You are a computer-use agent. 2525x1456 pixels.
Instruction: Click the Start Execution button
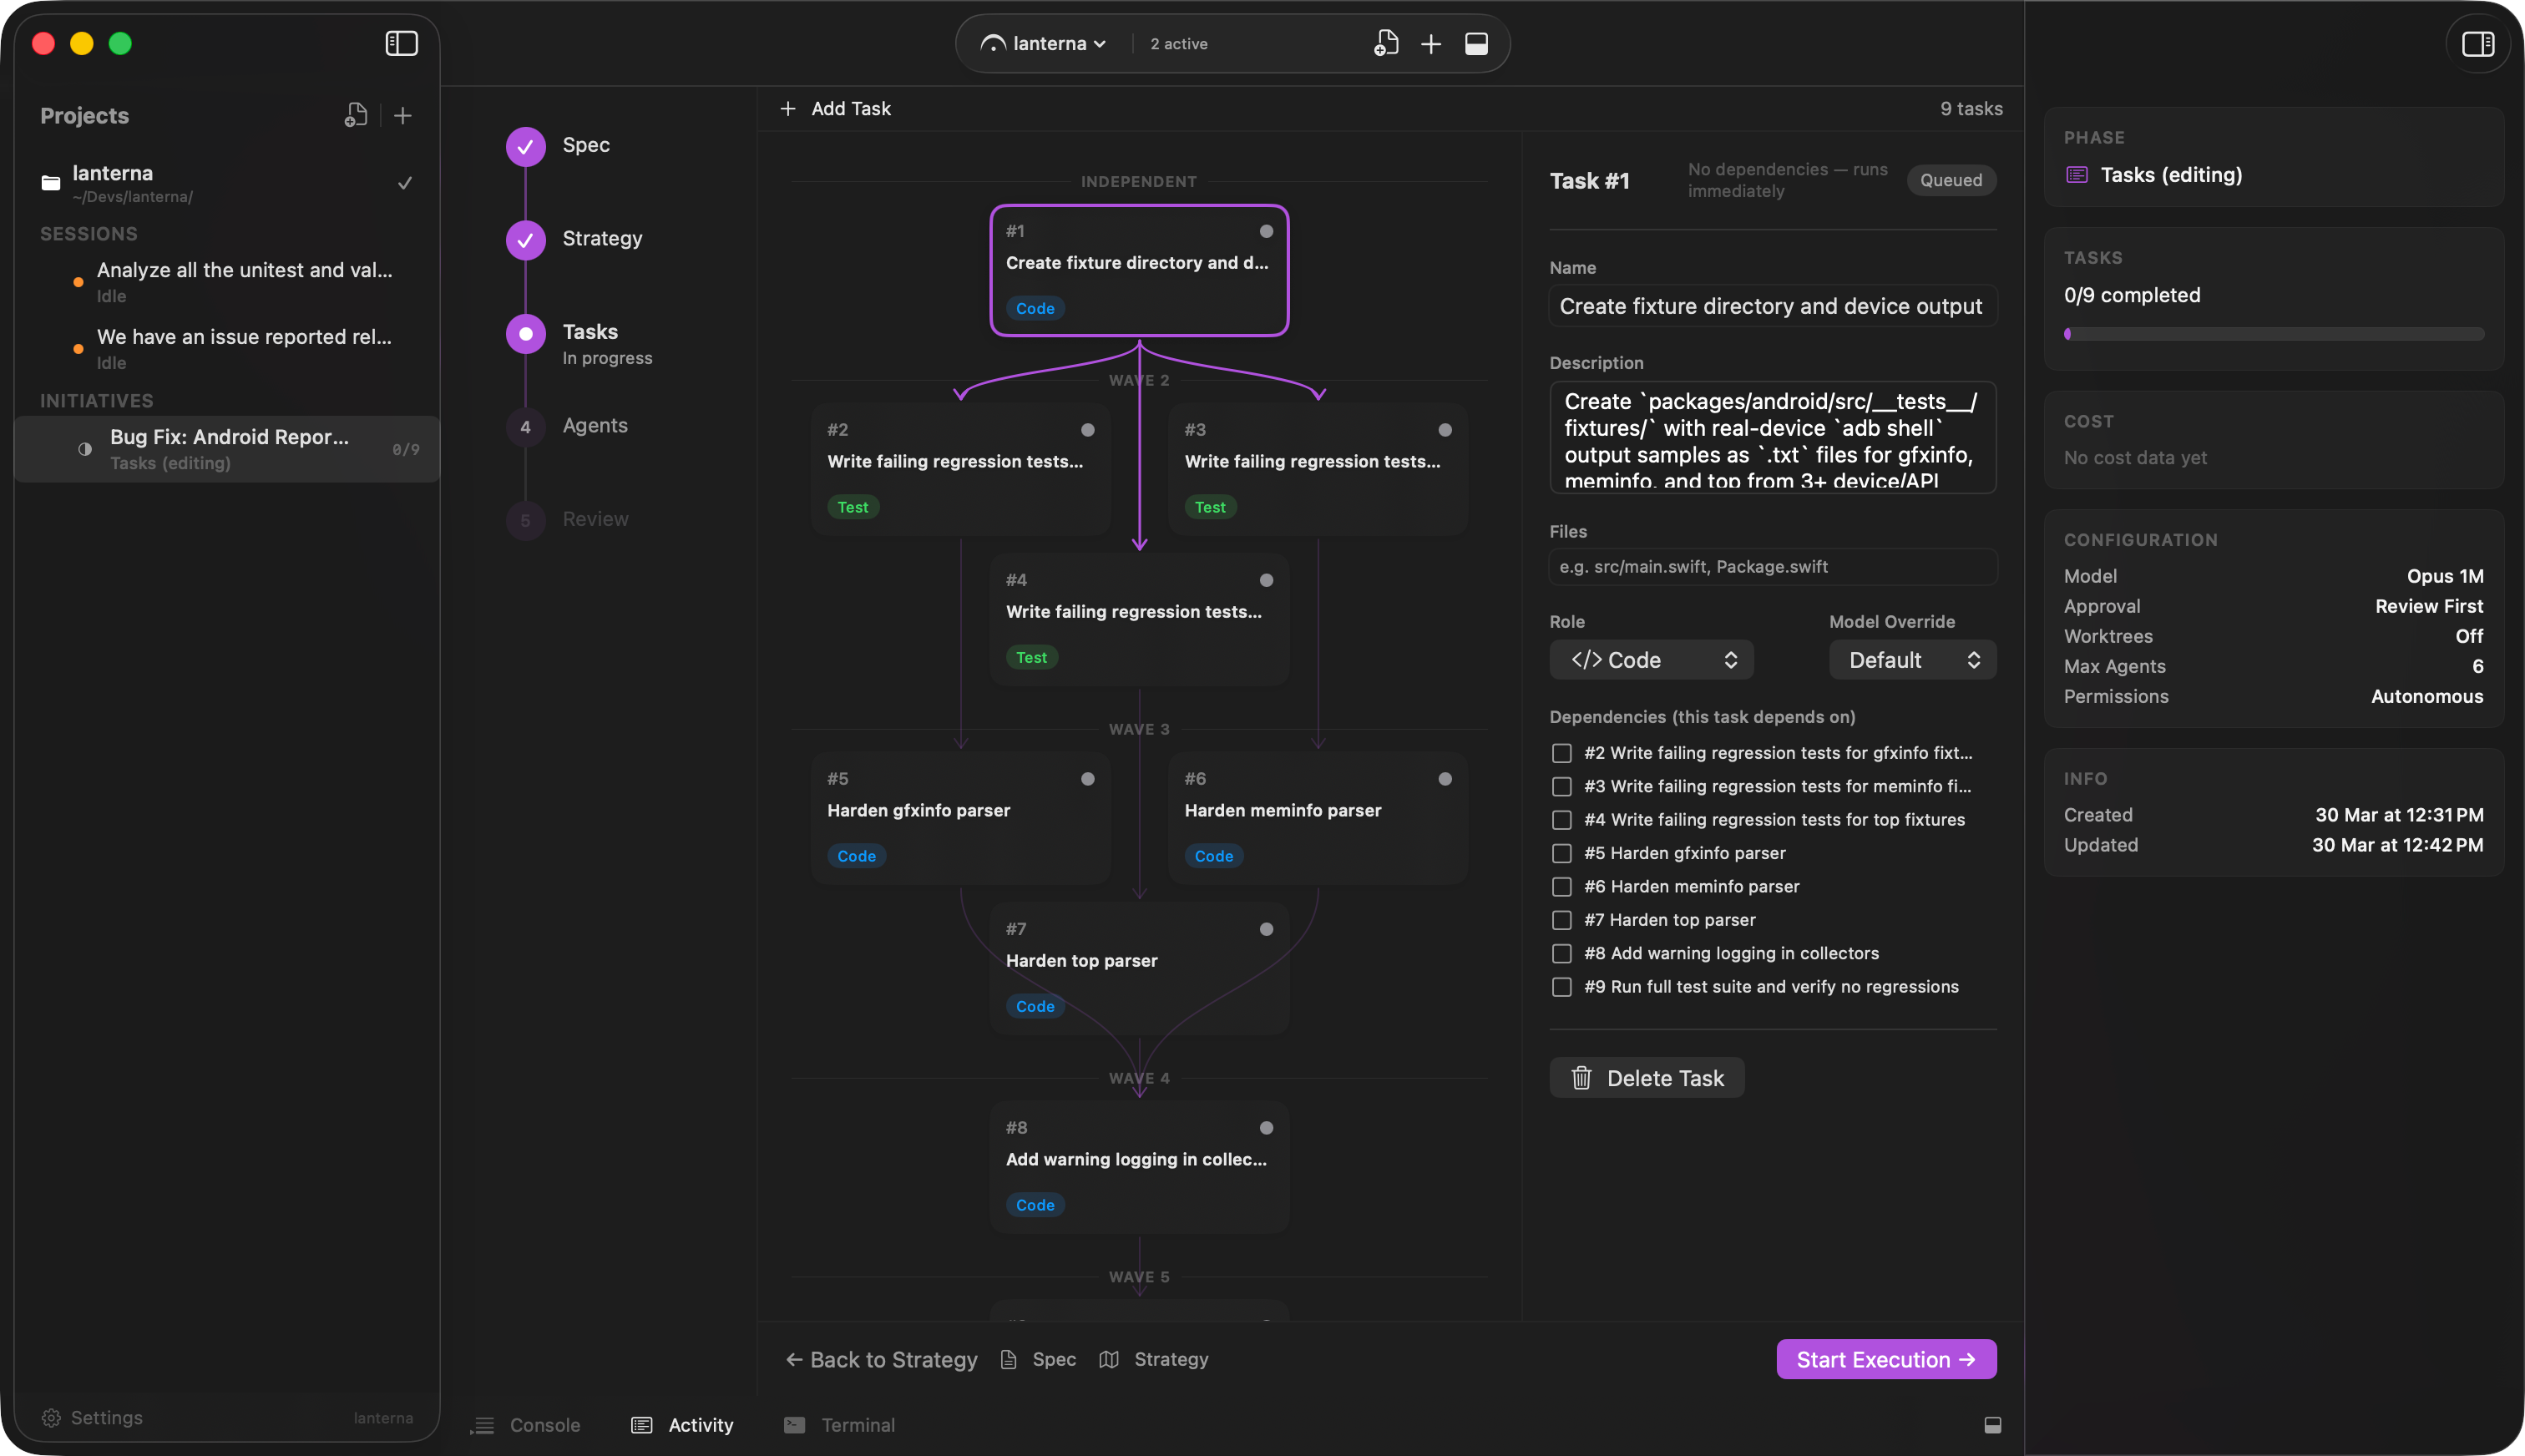(x=1886, y=1359)
